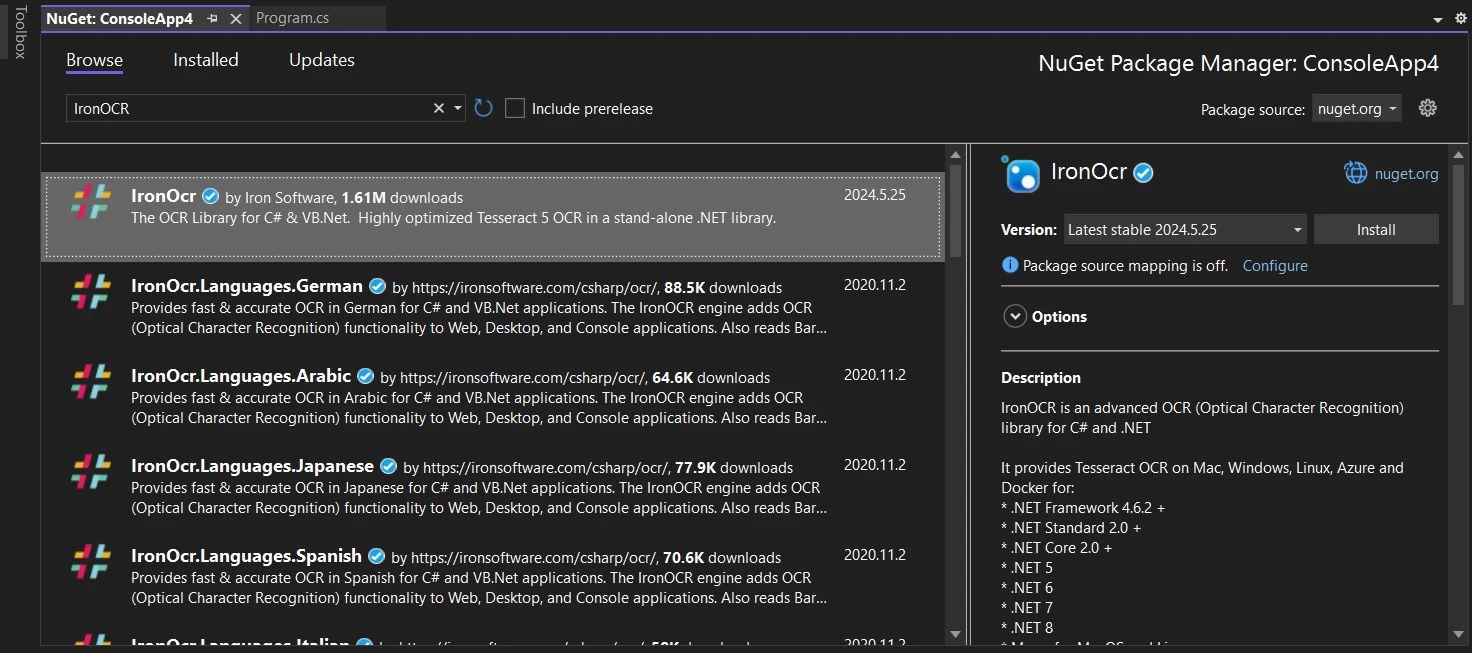This screenshot has width=1472, height=653.
Task: Select the IronOcr.Languages.German package icon
Action: point(91,292)
